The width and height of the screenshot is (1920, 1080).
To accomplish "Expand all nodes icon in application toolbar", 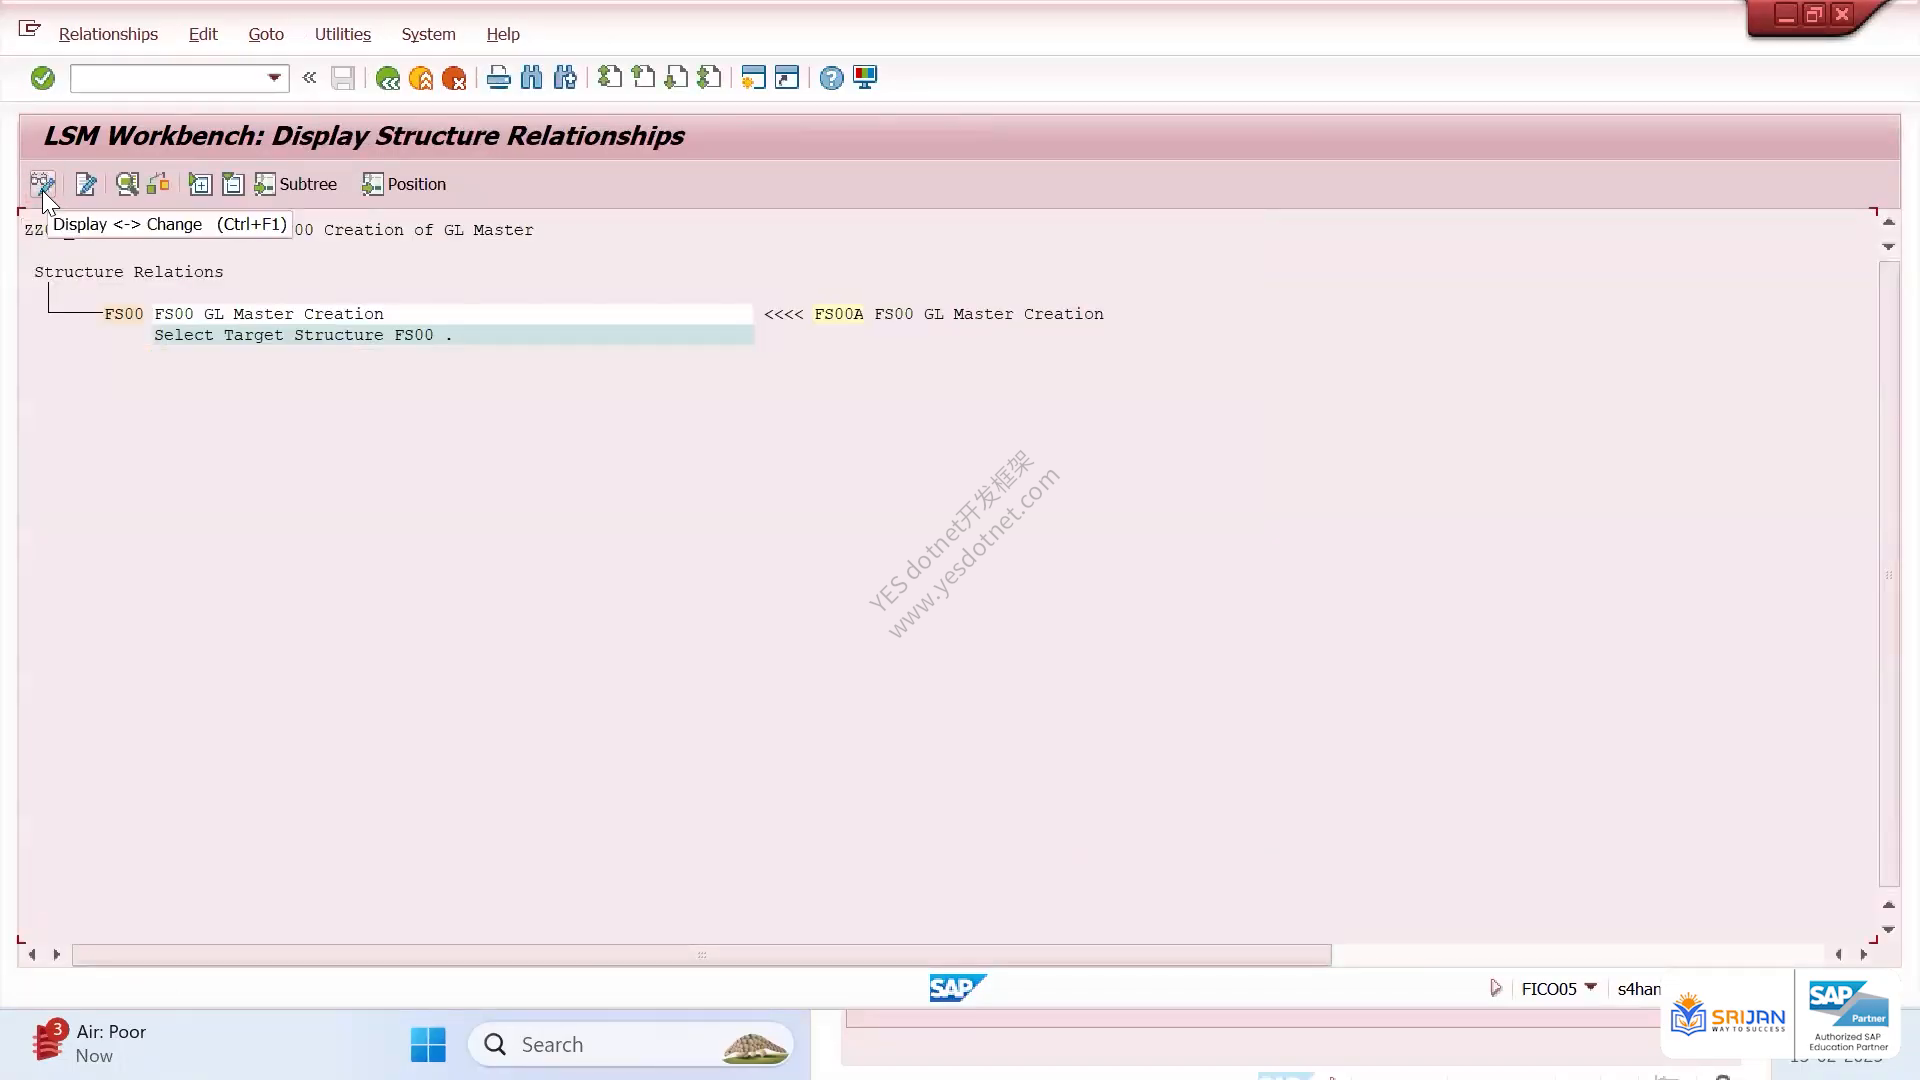I will coord(200,184).
